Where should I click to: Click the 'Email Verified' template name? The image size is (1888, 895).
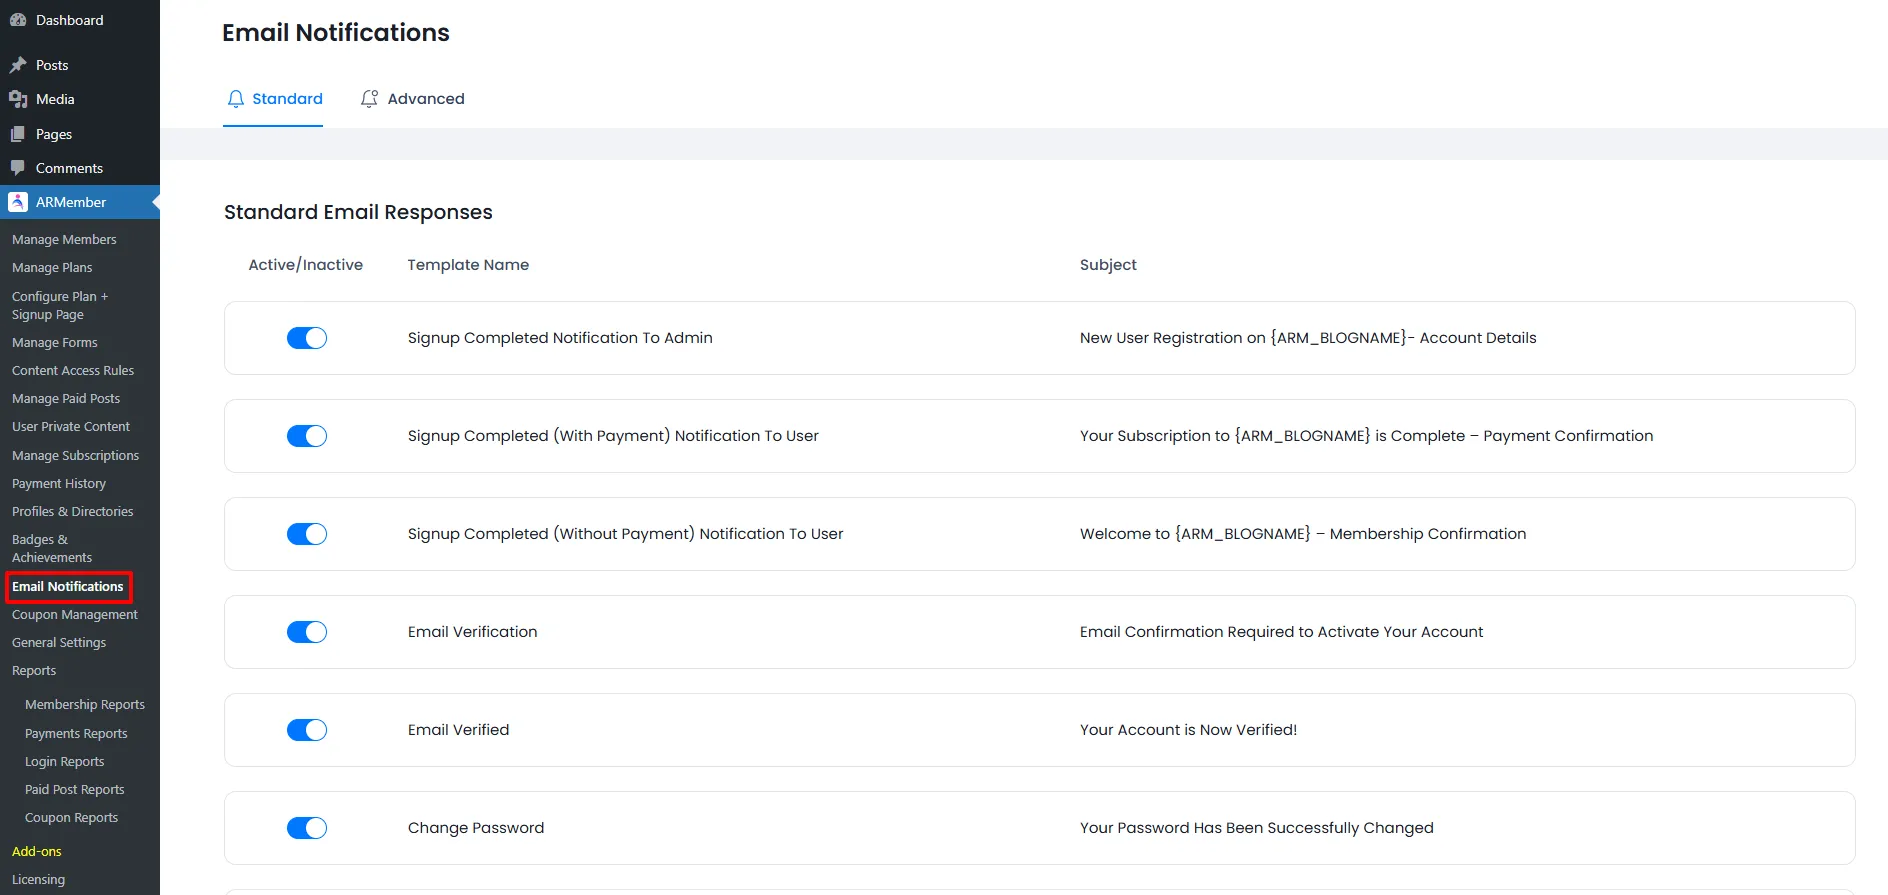point(459,730)
